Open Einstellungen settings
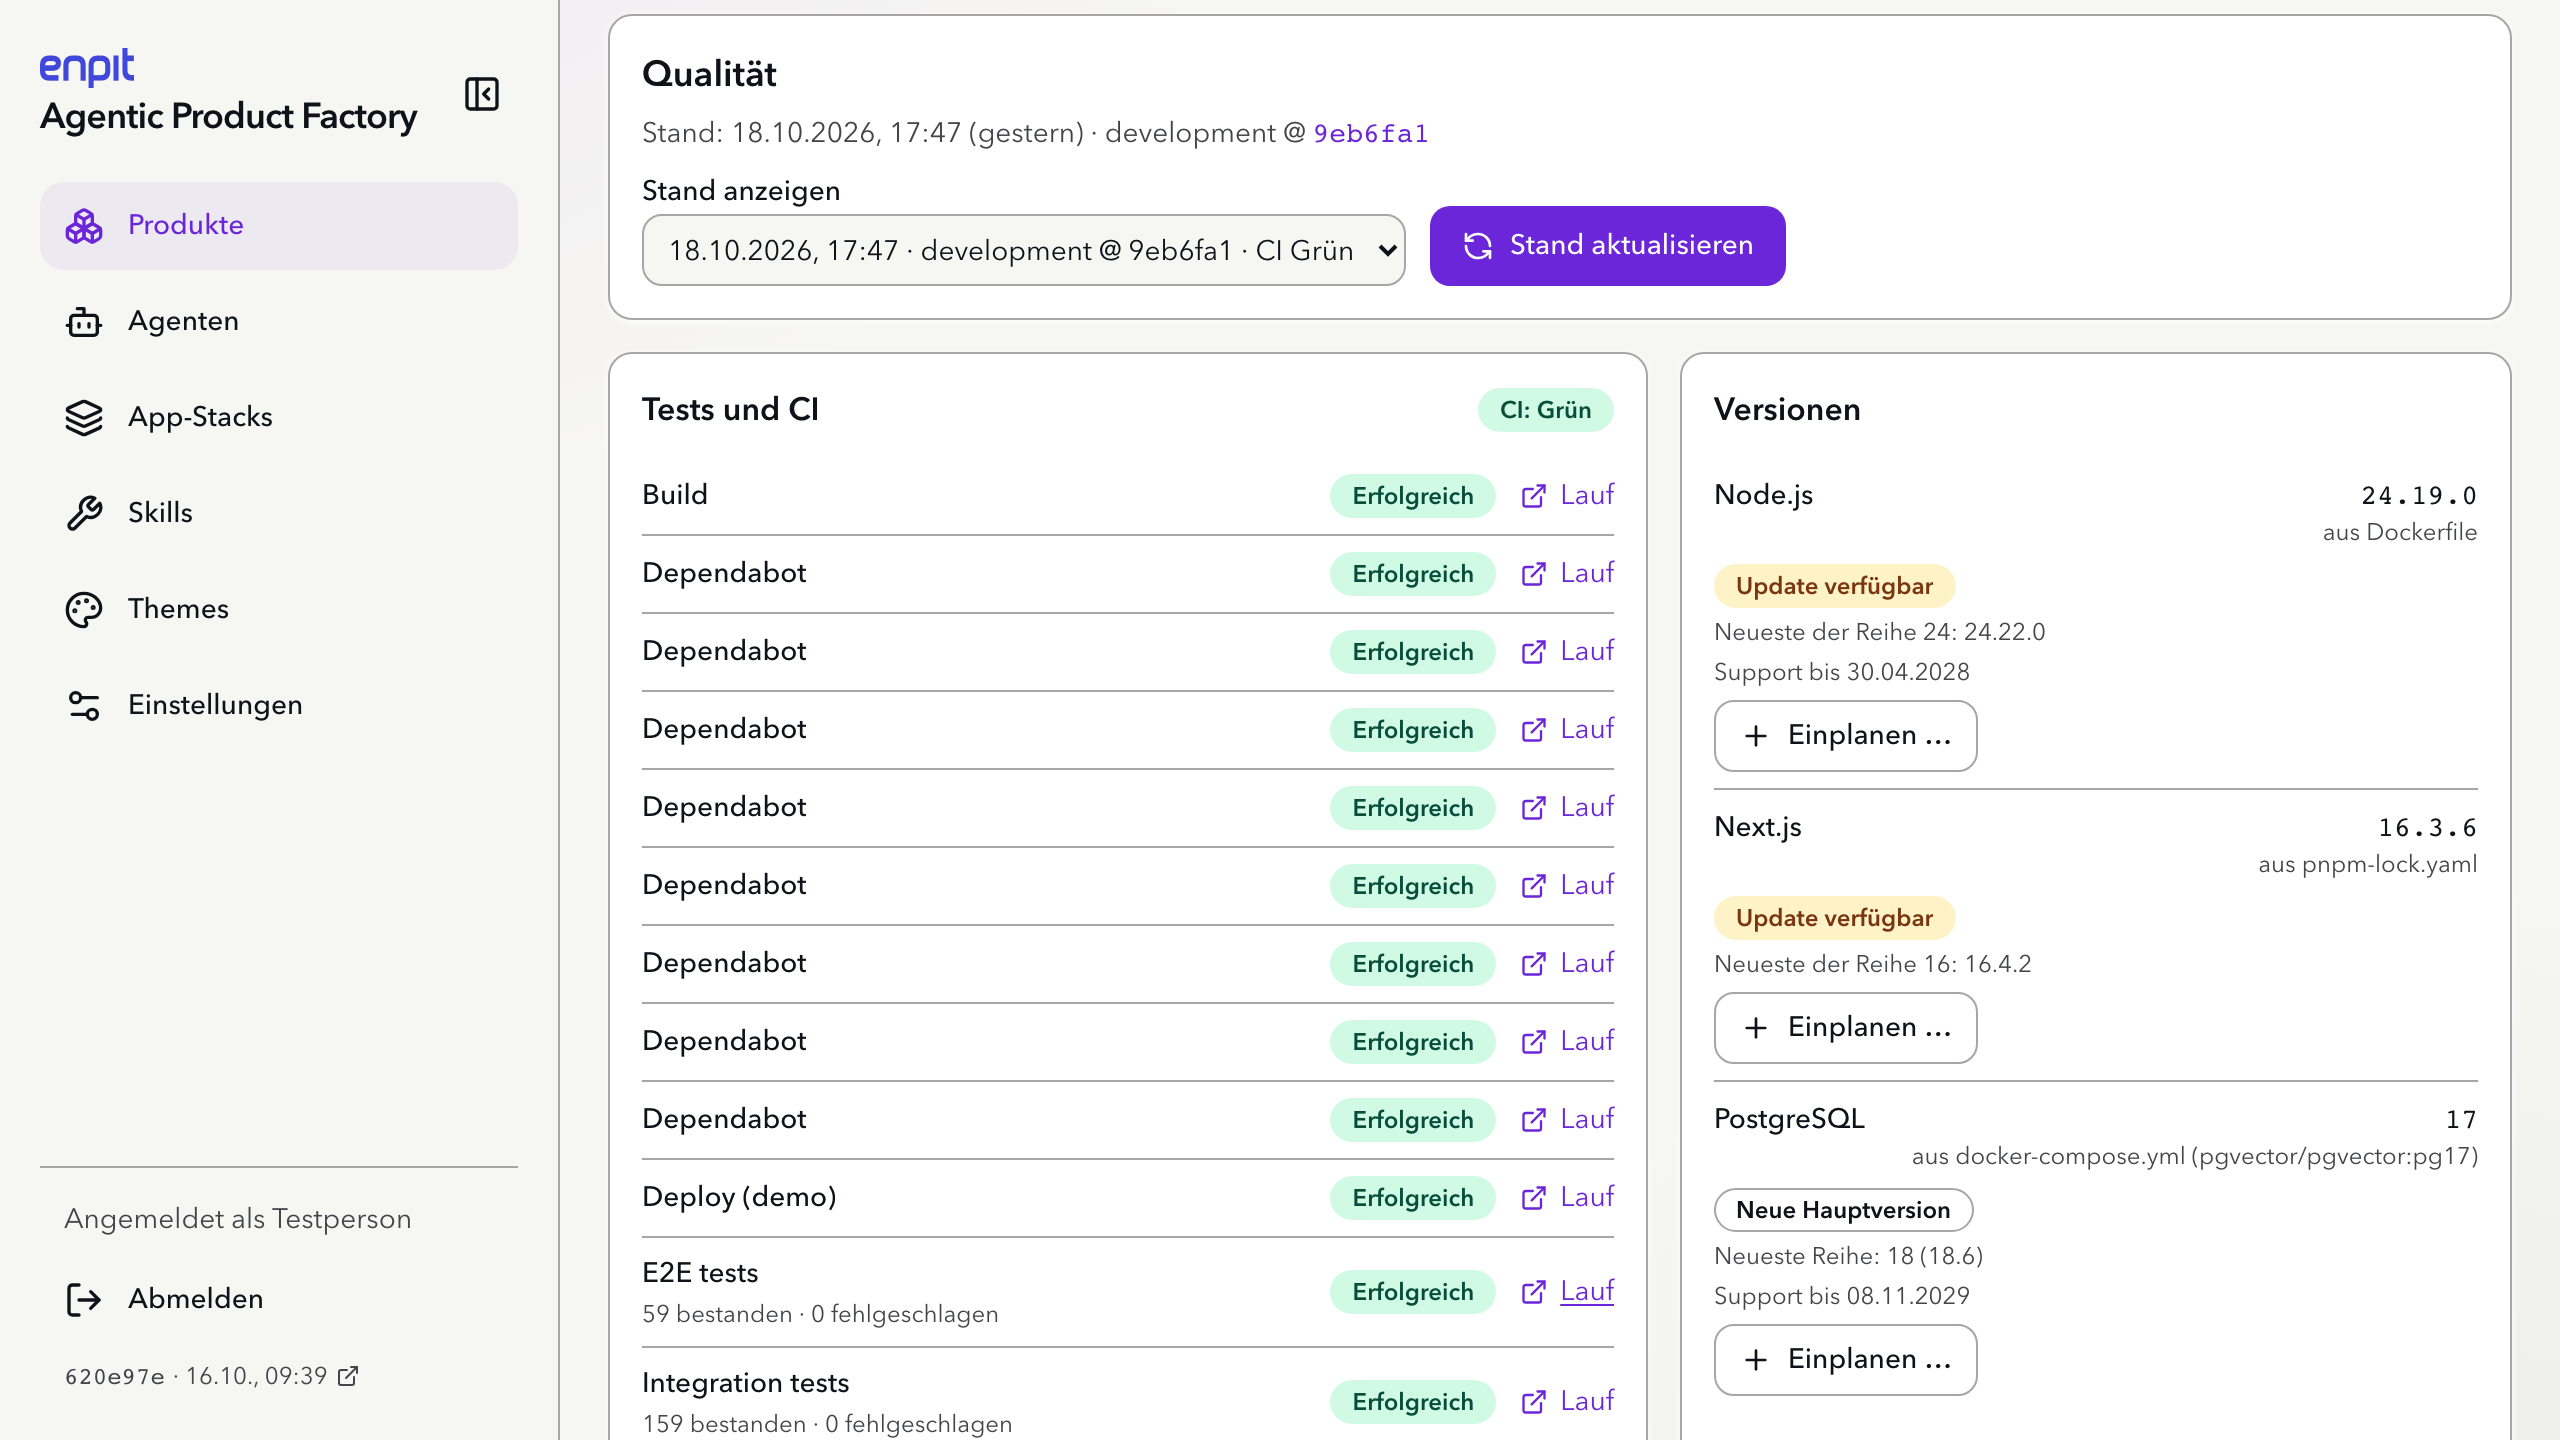2560x1440 pixels. pos(279,706)
